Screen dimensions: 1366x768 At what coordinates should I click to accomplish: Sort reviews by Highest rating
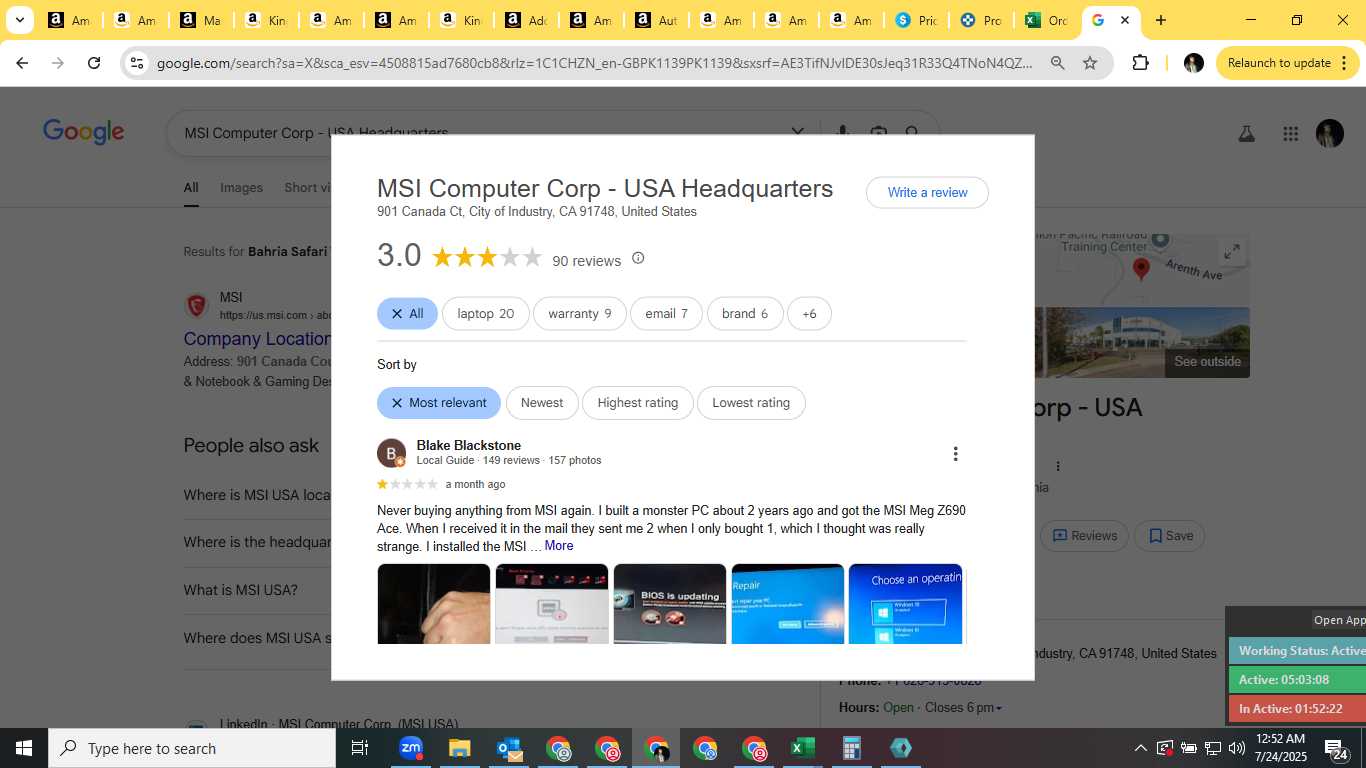637,402
